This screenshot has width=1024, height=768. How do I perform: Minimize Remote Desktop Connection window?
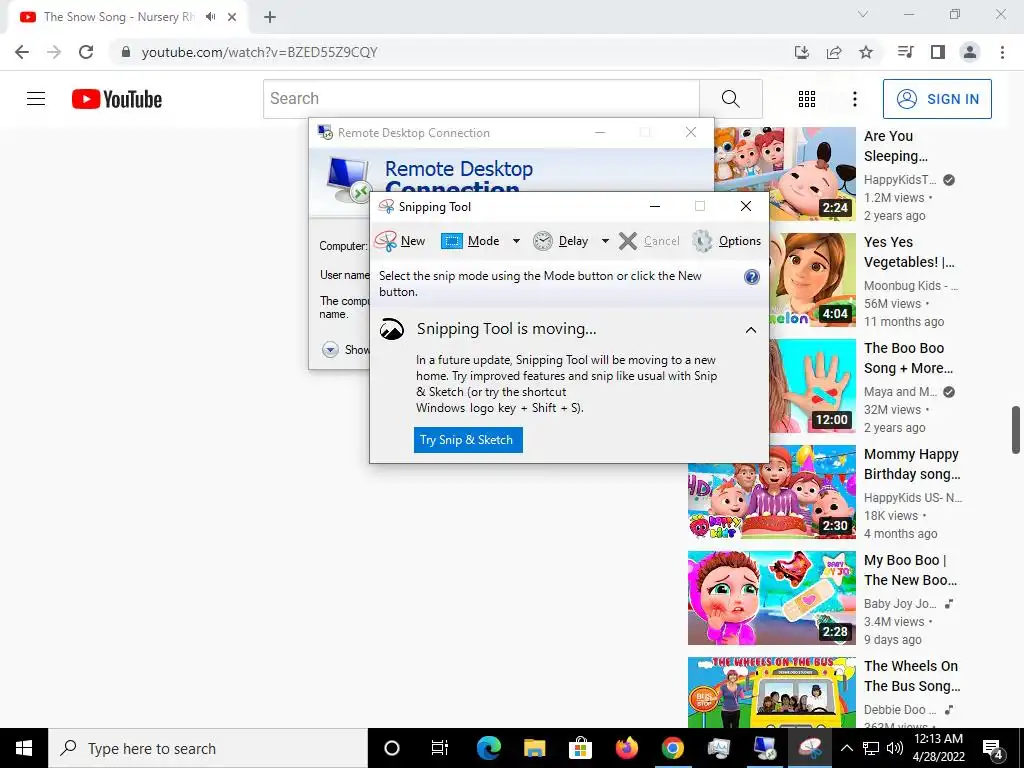click(x=600, y=133)
